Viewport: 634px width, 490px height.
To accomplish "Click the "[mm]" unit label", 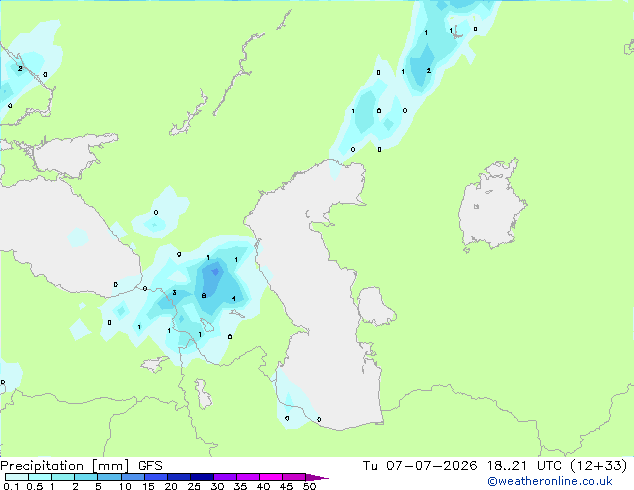I will coord(110,466).
